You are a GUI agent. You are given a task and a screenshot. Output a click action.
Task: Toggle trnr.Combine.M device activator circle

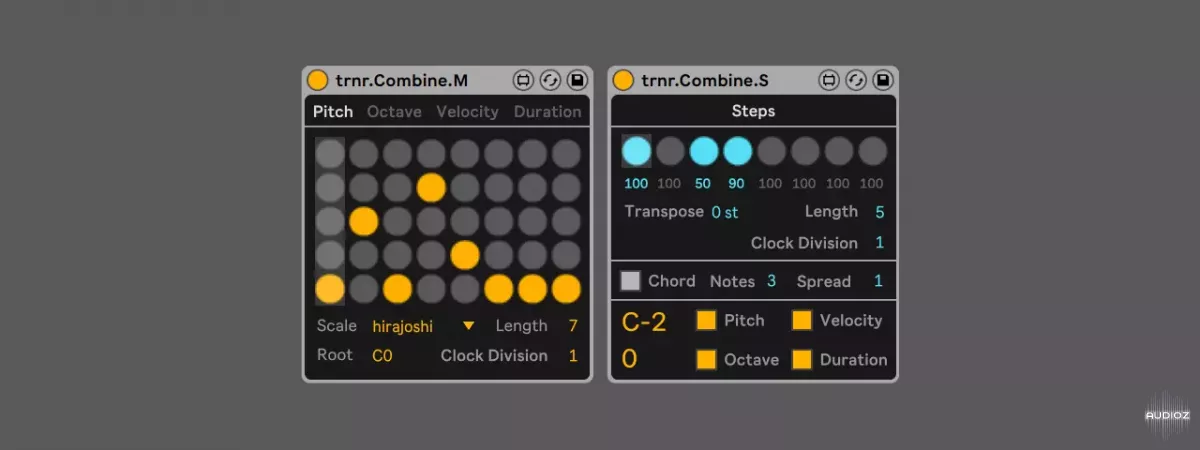click(317, 80)
